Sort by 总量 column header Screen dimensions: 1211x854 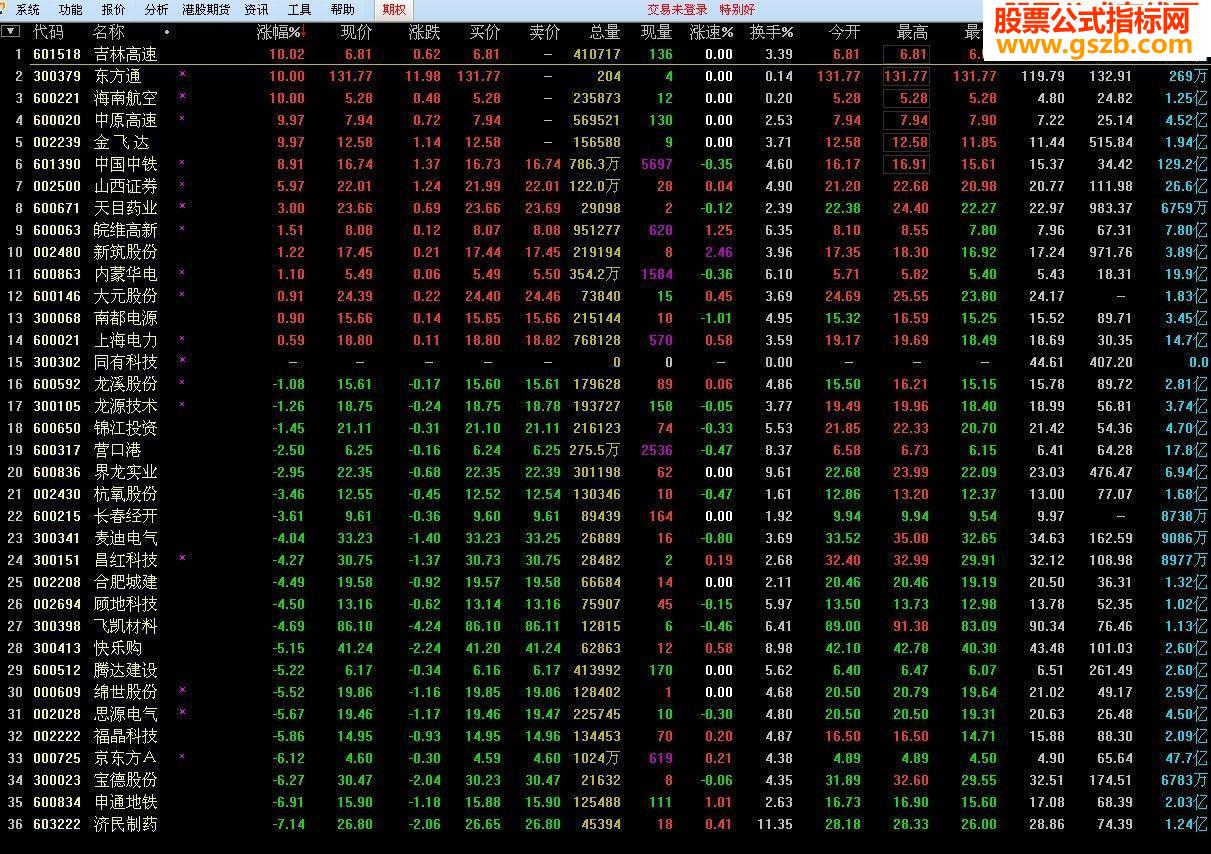pos(604,32)
